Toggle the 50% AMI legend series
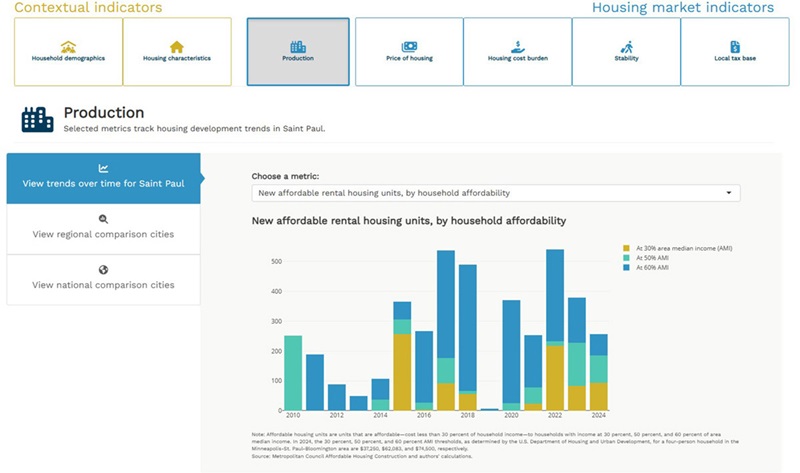This screenshot has height=473, width=800. (x=646, y=258)
